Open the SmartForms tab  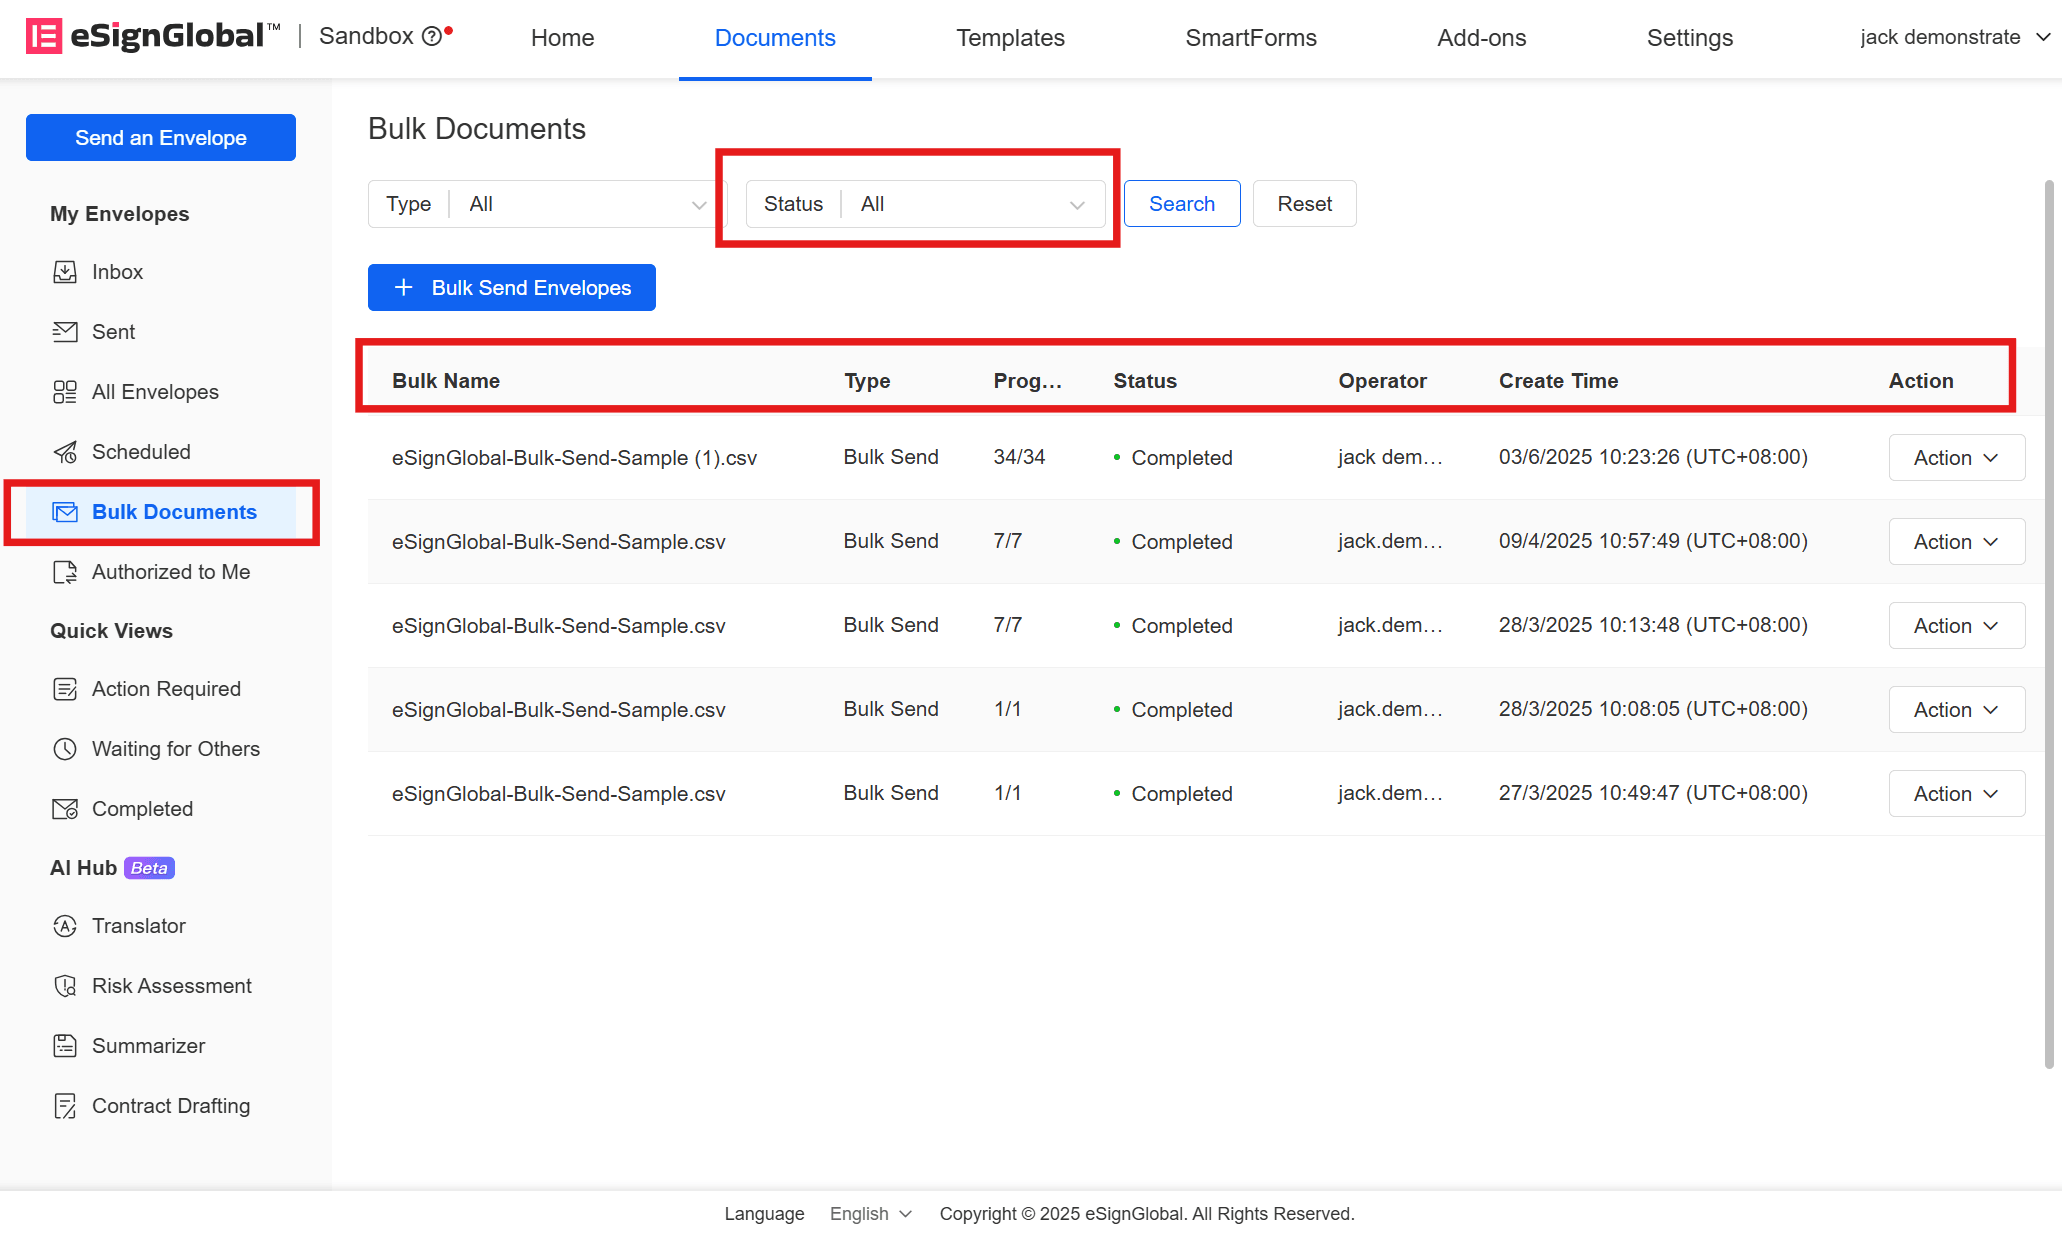coord(1251,37)
